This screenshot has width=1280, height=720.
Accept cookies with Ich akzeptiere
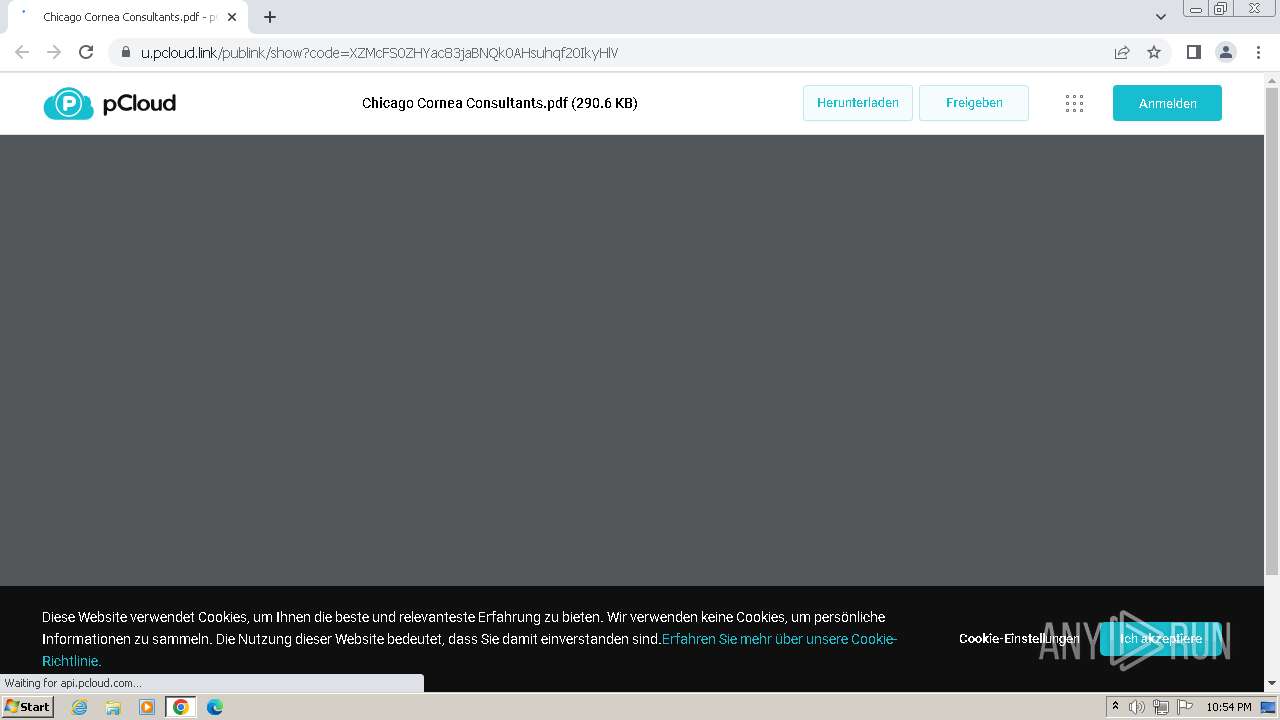tap(1160, 638)
